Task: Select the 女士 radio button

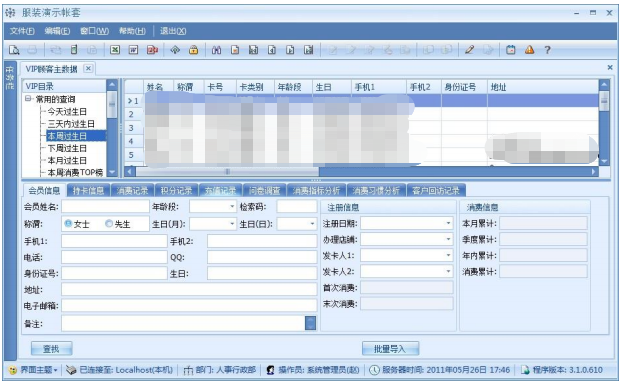Action: coord(68,224)
